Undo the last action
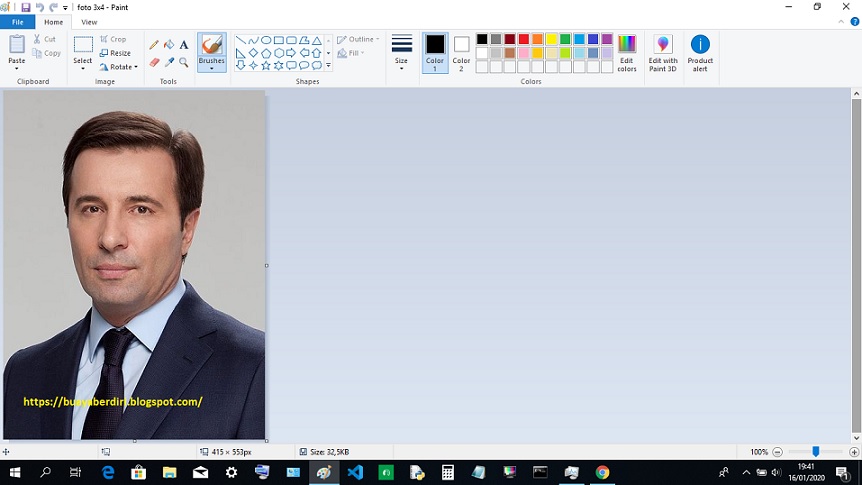Image resolution: width=862 pixels, height=485 pixels. click(40, 7)
